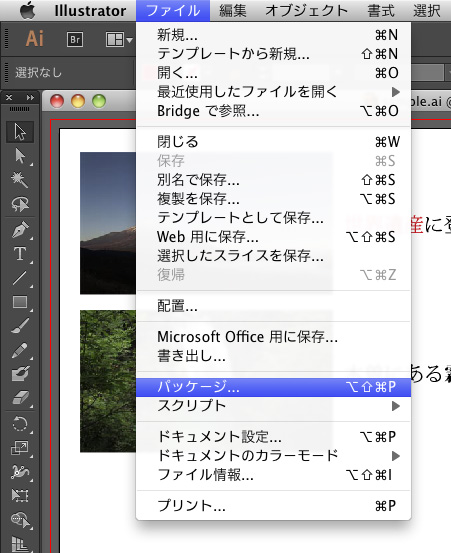
Task: Open the 書式 menu
Action: [x=380, y=11]
